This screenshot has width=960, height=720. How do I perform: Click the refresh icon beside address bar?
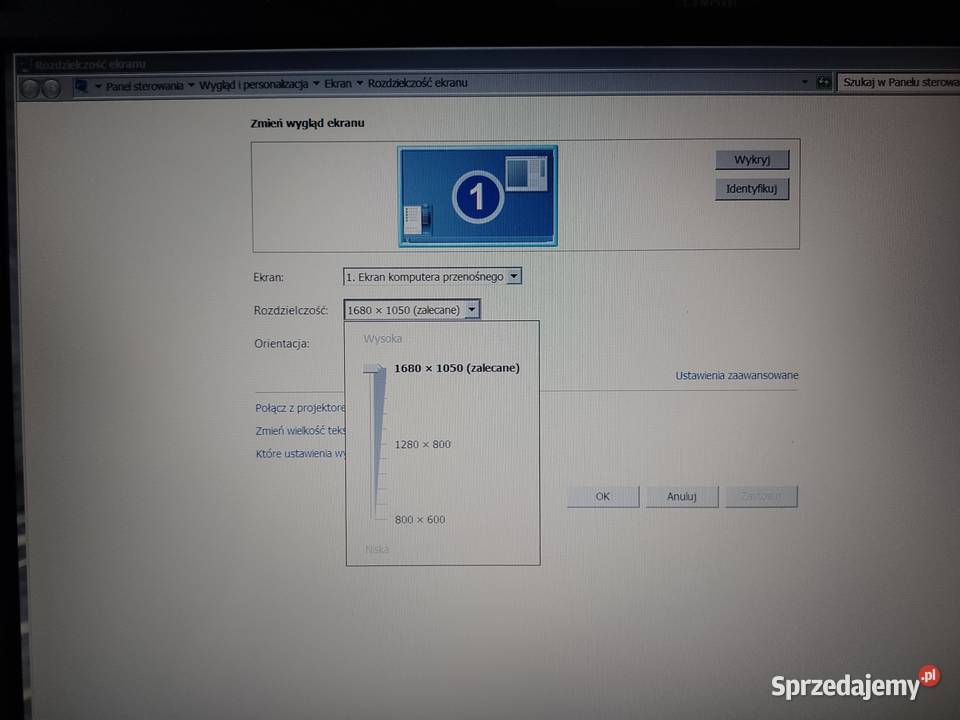pyautogui.click(x=823, y=83)
